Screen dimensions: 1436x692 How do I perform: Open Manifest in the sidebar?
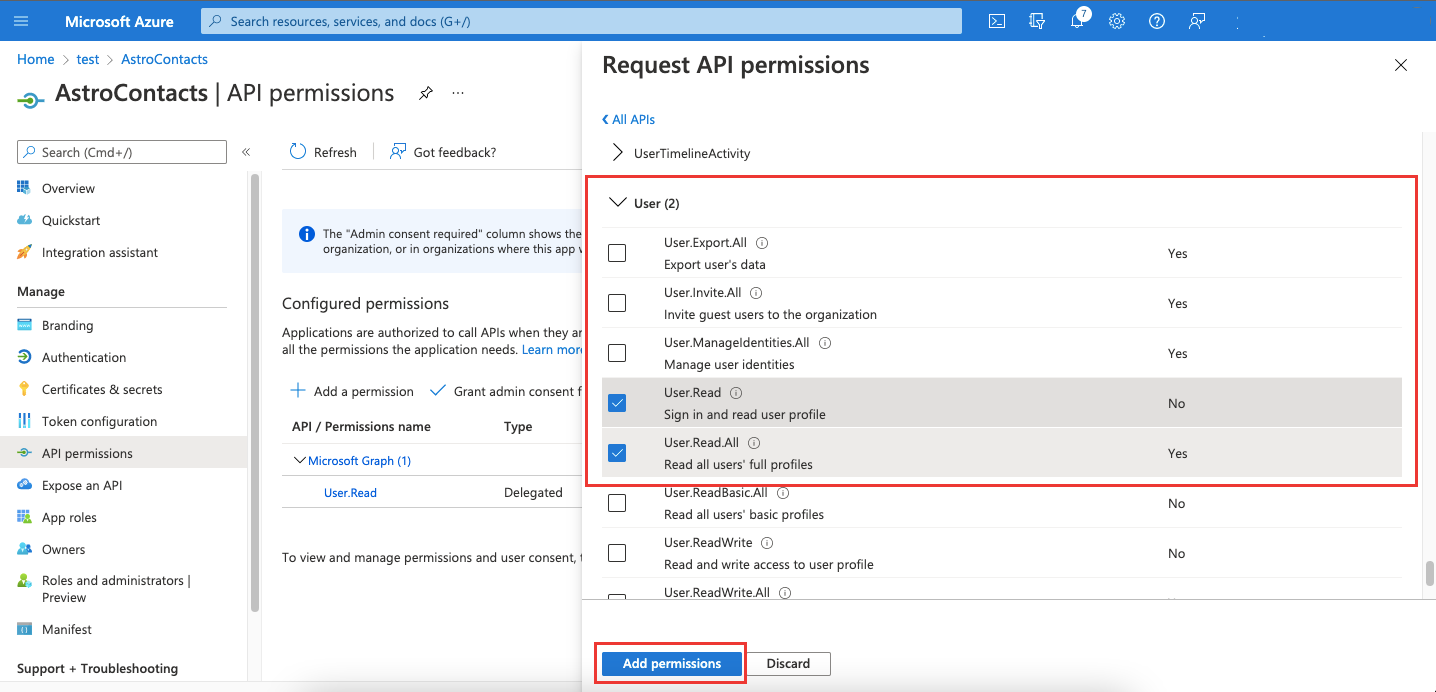tap(66, 629)
